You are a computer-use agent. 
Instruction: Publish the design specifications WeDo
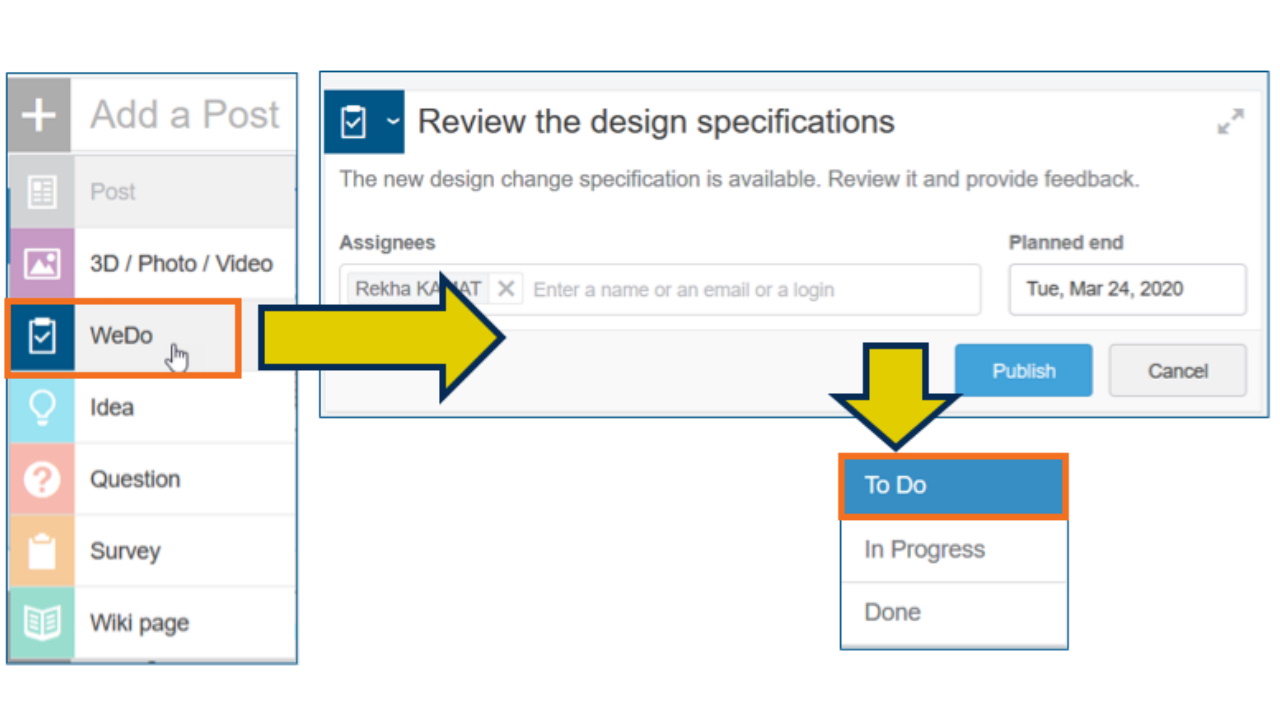(1023, 370)
